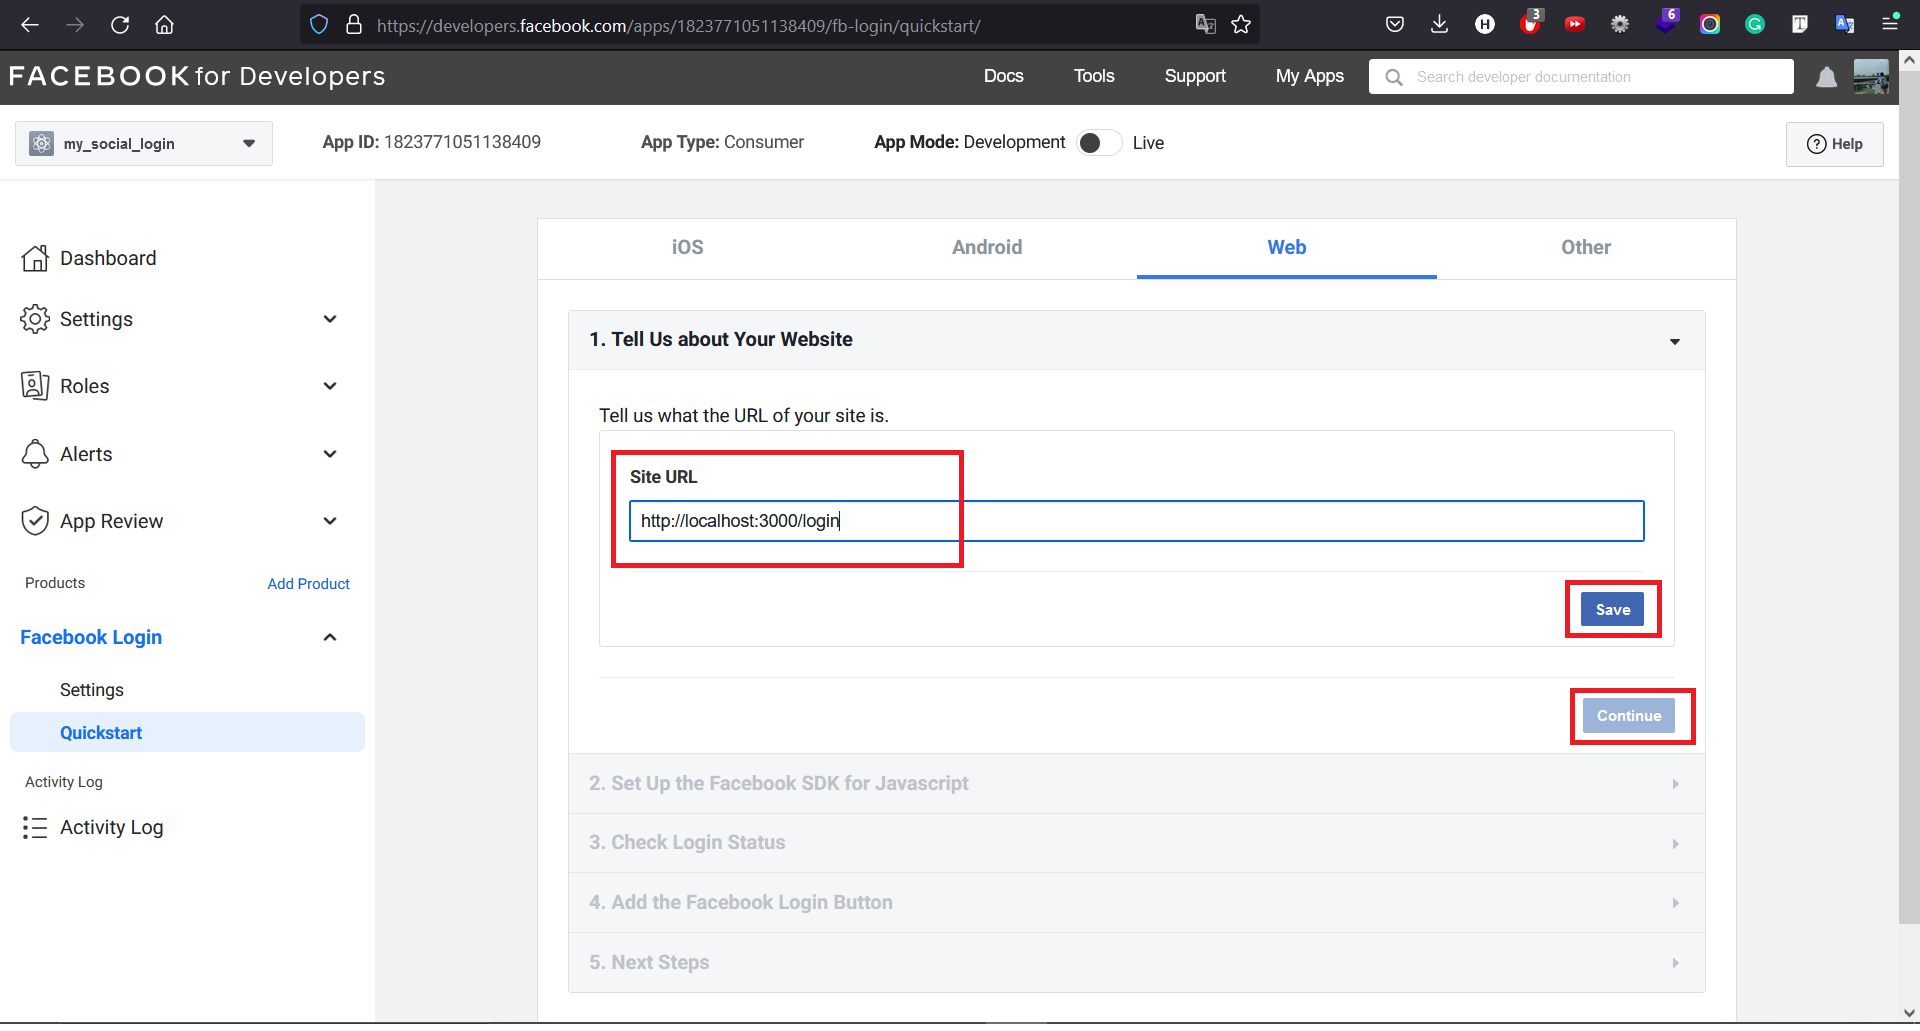Expand the App Review sidebar section

click(x=330, y=521)
